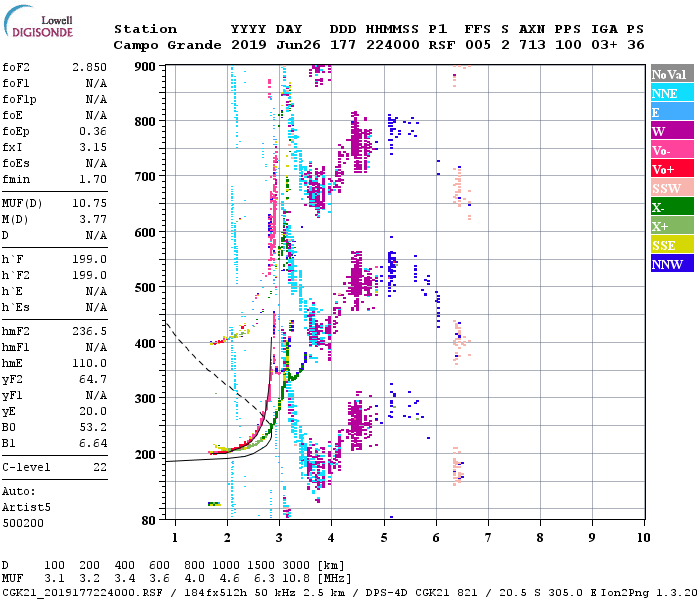The image size is (700, 600).
Task: Click the Lowell Digisonde logo
Action: pyautogui.click(x=38, y=21)
